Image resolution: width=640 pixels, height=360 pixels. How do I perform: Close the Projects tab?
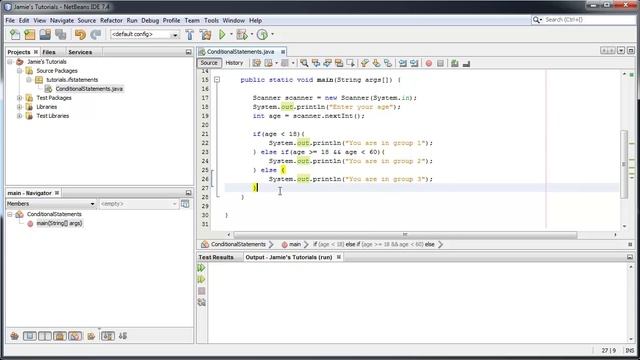pyautogui.click(x=36, y=52)
